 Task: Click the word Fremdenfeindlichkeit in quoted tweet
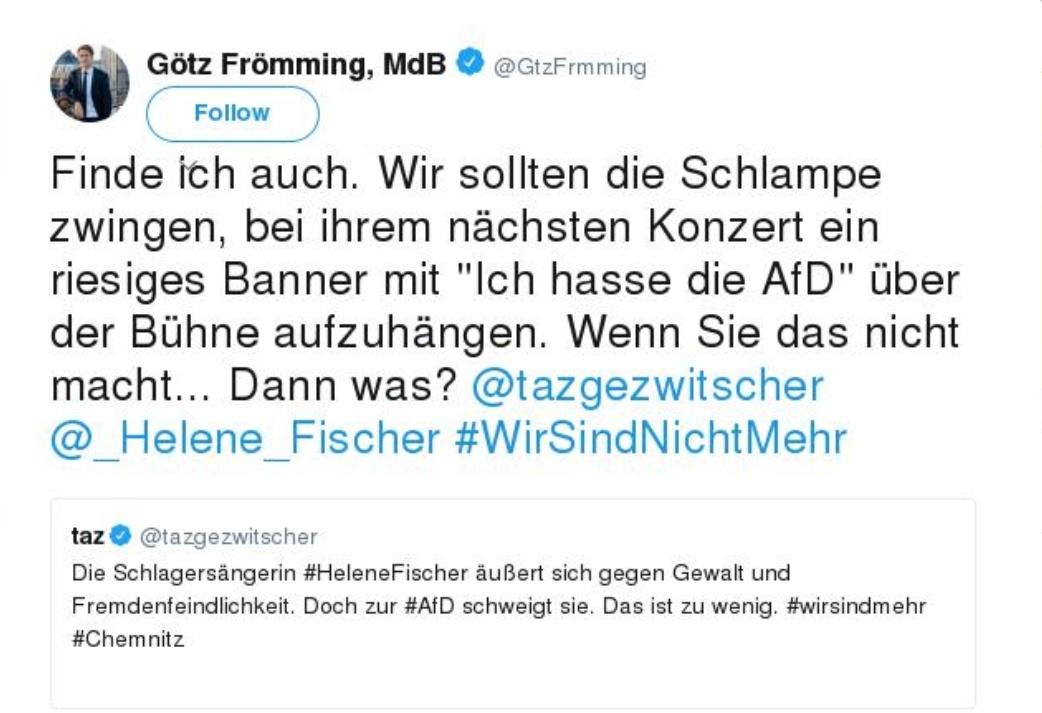[170, 607]
